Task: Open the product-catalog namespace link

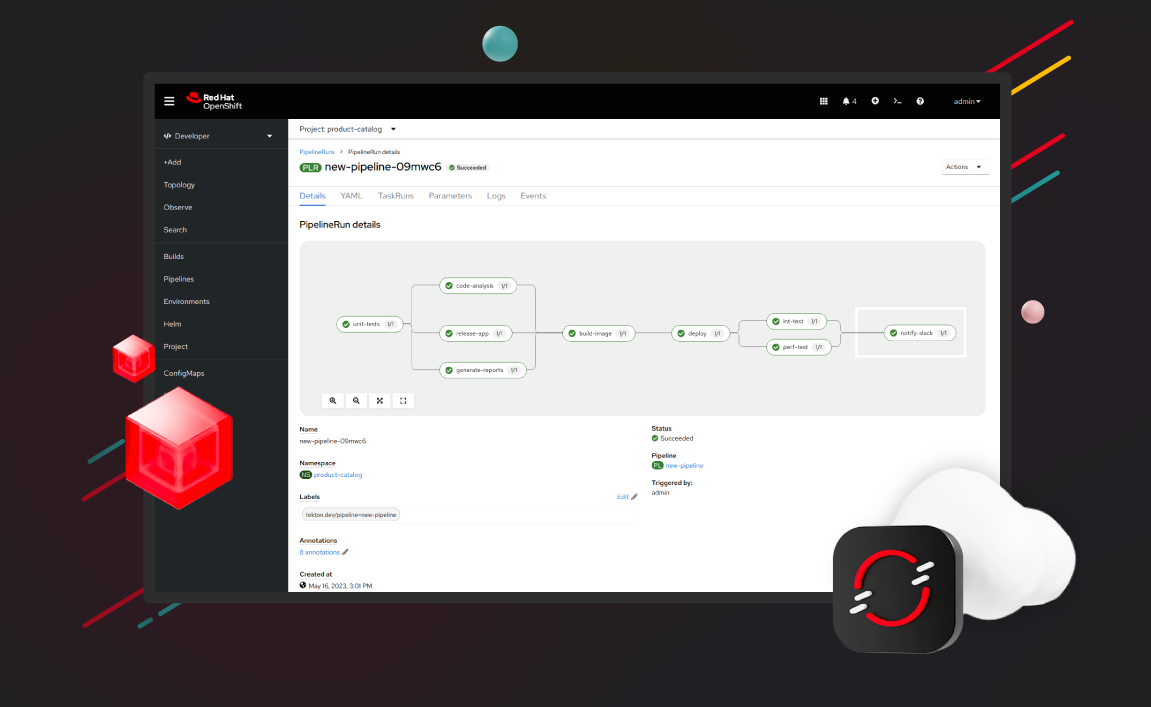Action: pyautogui.click(x=337, y=475)
